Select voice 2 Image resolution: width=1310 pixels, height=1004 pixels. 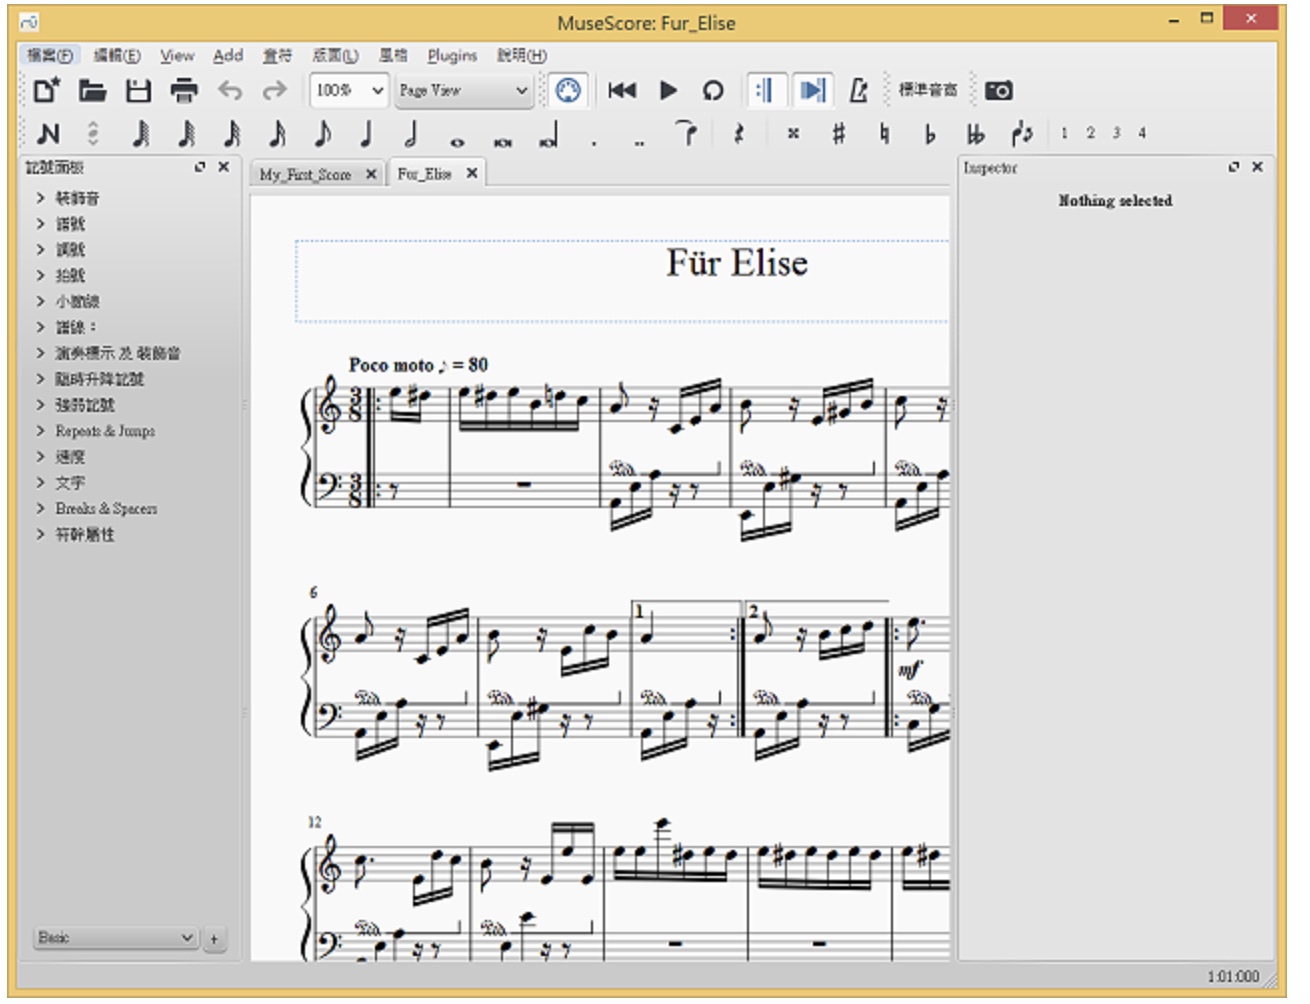(x=1090, y=133)
